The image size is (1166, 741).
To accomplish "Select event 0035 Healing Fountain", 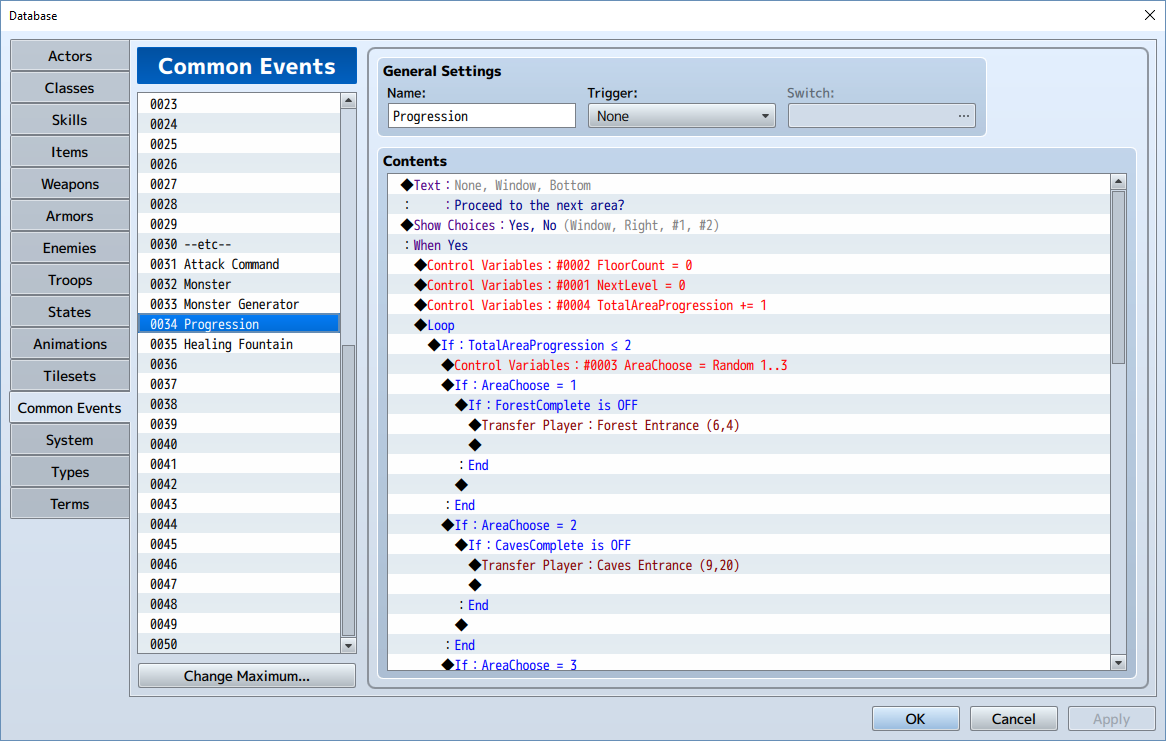I will 239,344.
